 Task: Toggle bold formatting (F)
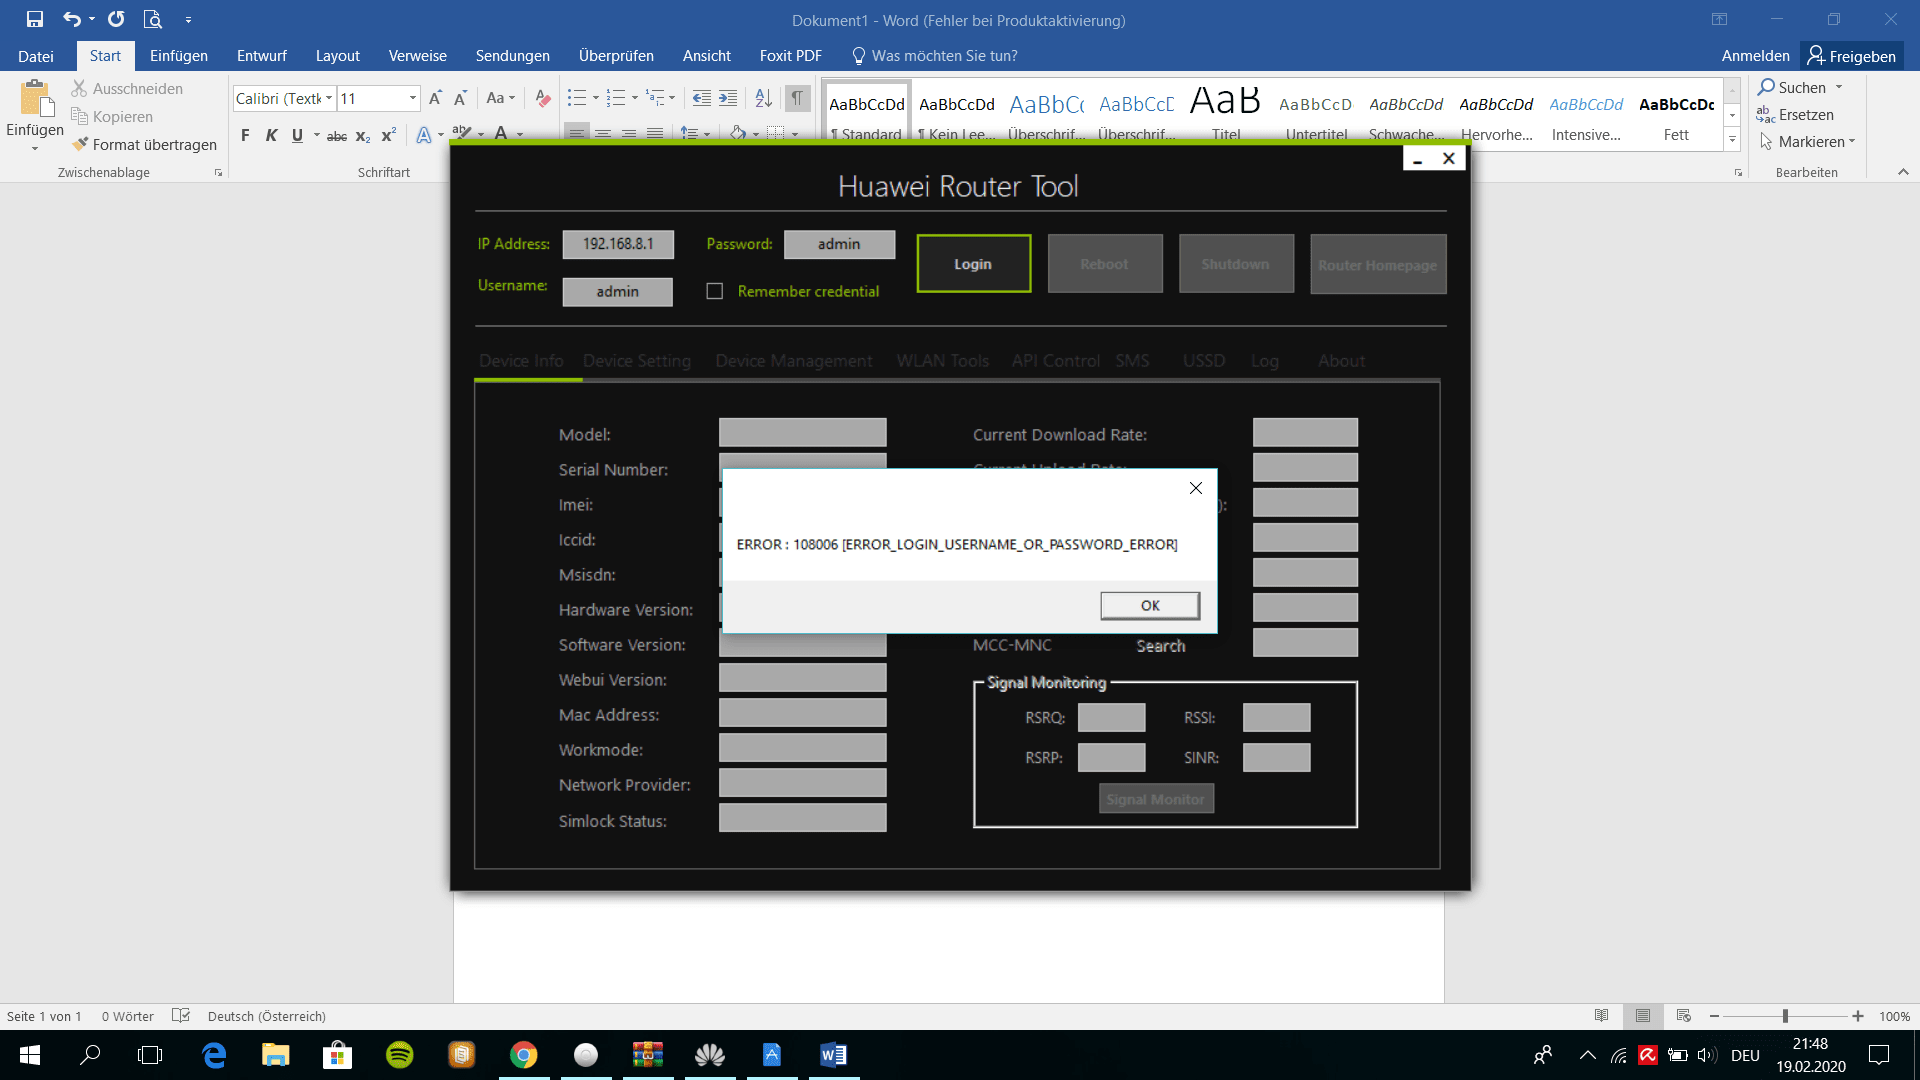[x=245, y=134]
